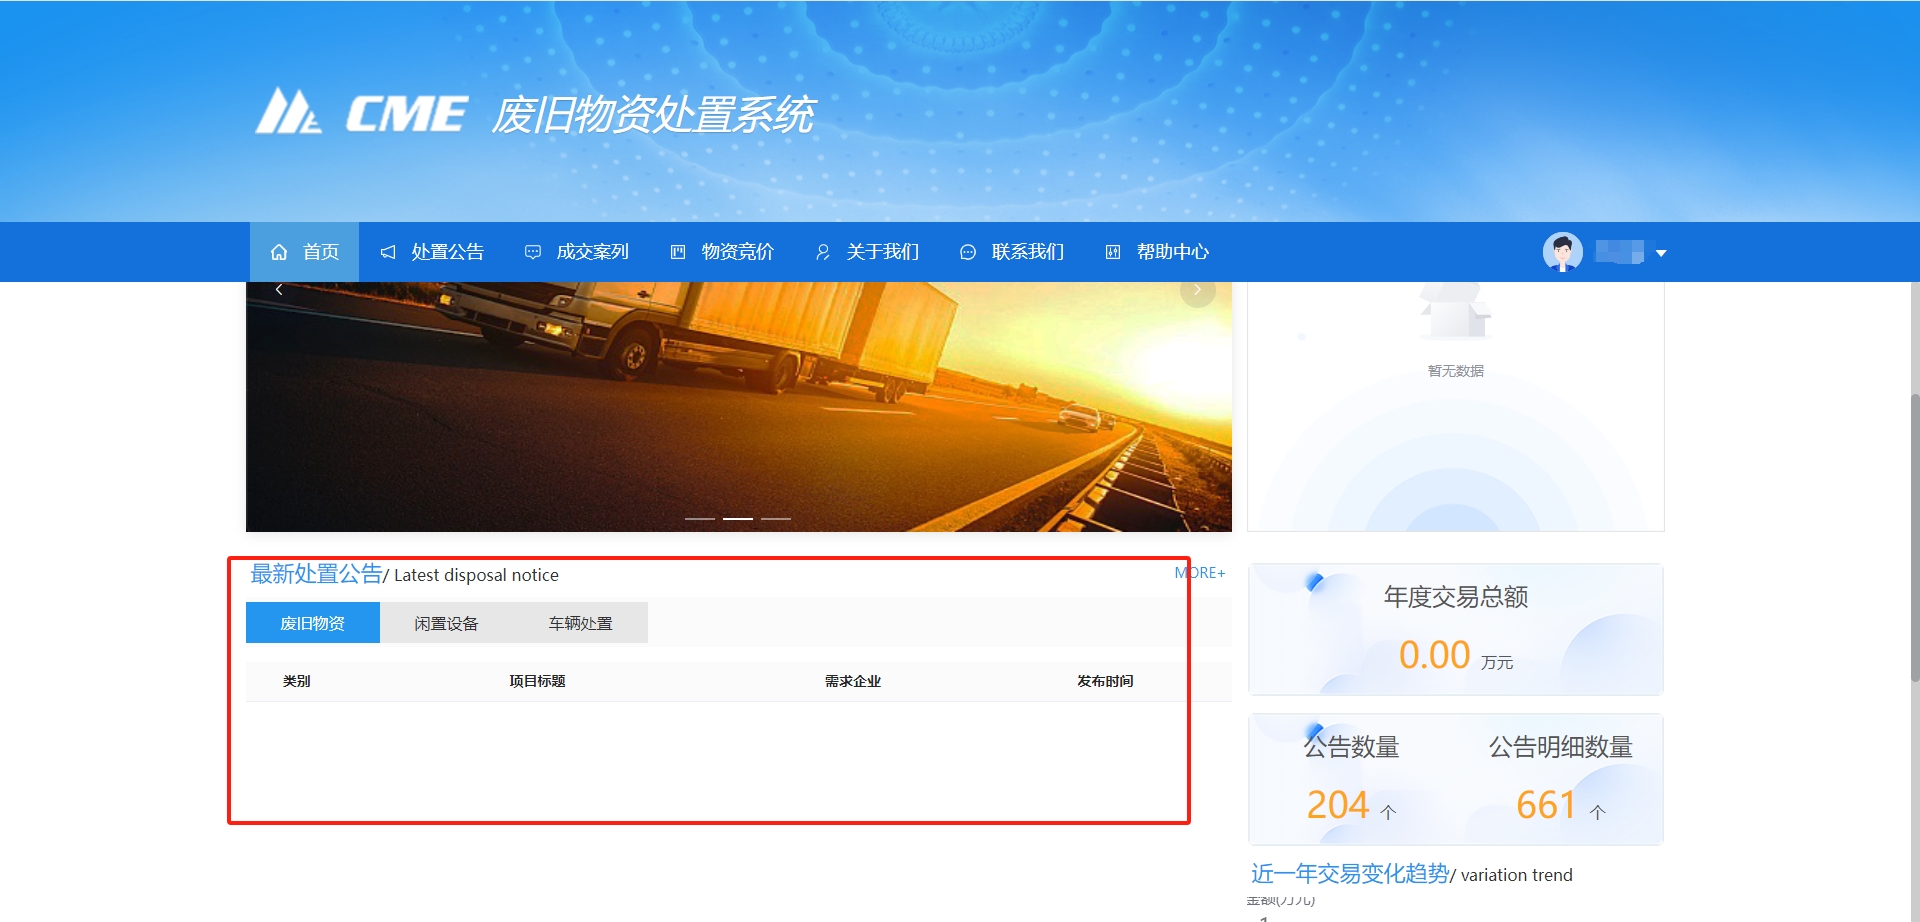Click the icon beside 帮助中心

[1113, 252]
